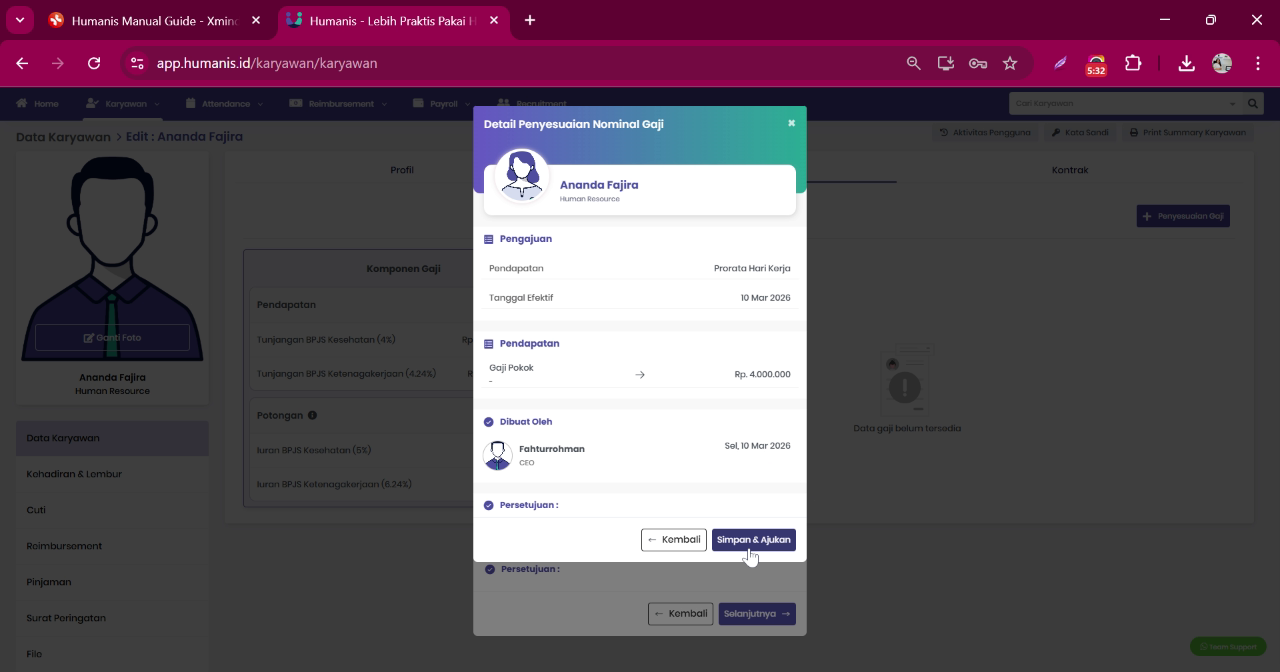The image size is (1280, 672).
Task: Click the 'Prorata Hari Kerja' value
Action: (752, 268)
